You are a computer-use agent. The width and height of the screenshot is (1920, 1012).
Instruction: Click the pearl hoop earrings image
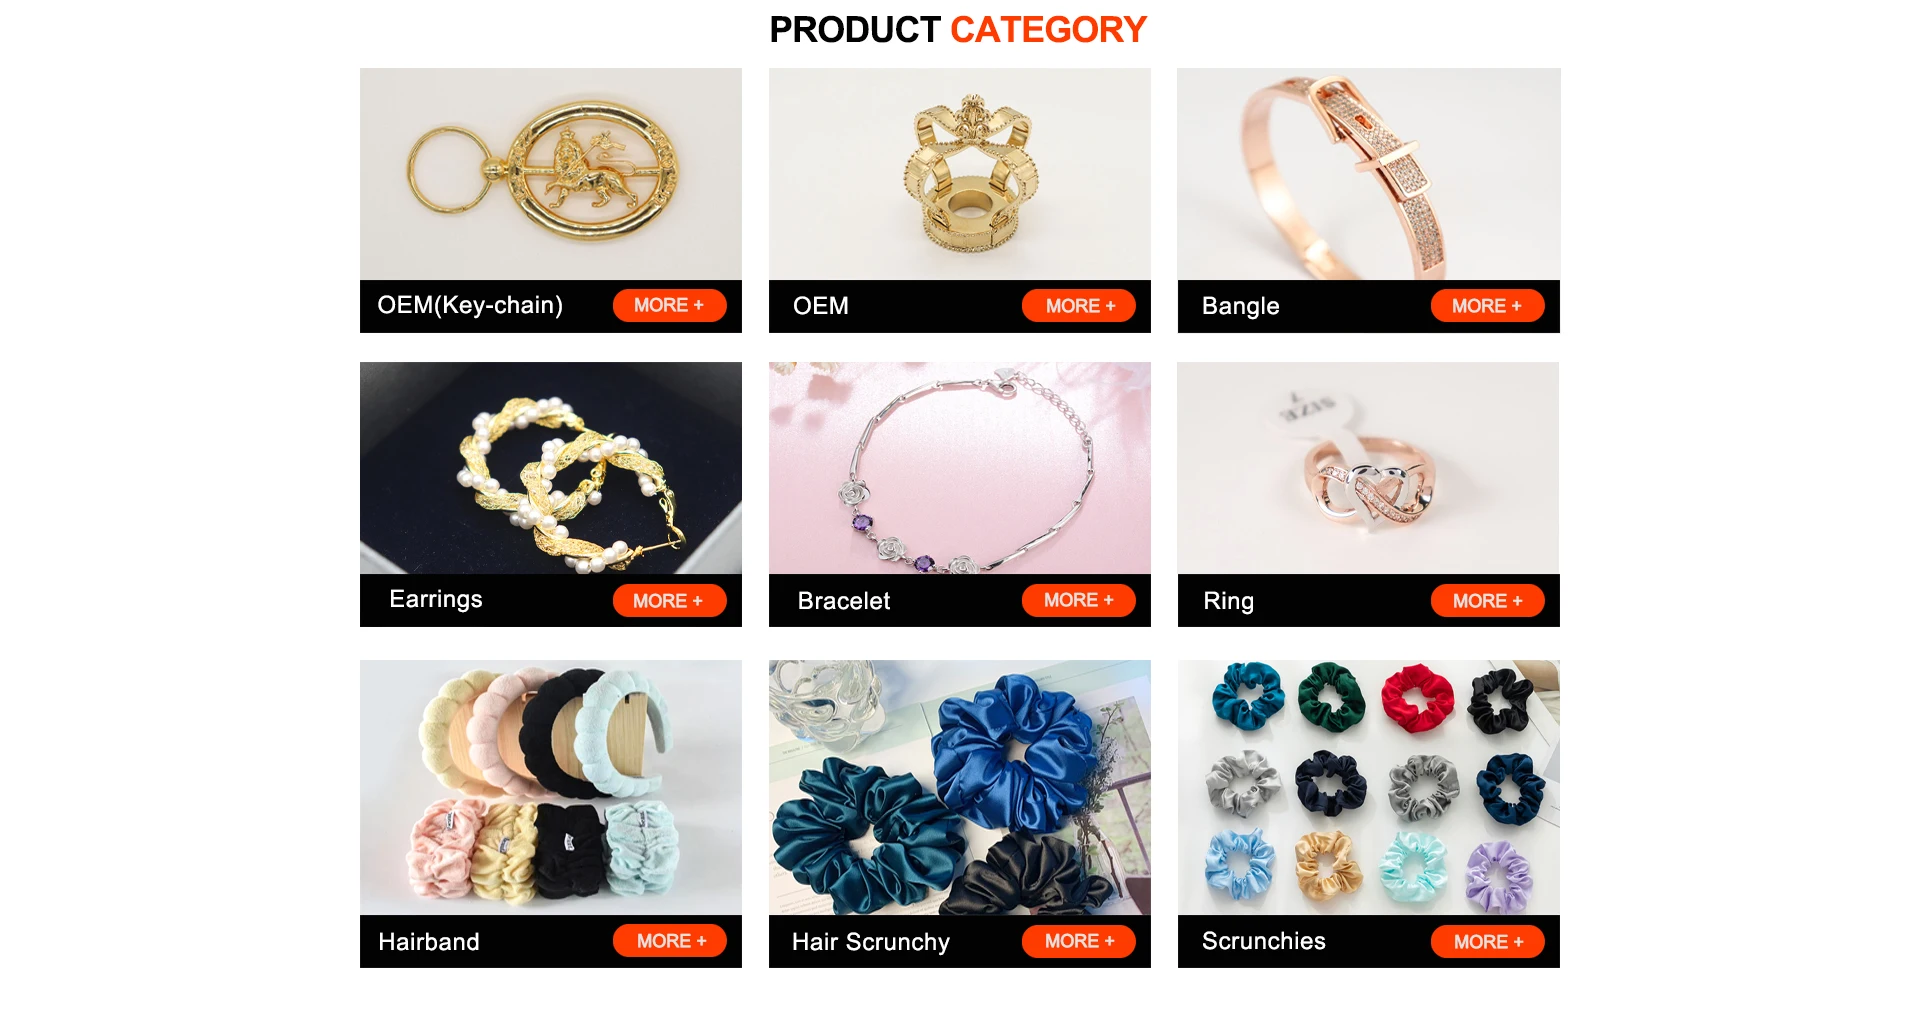pos(551,468)
